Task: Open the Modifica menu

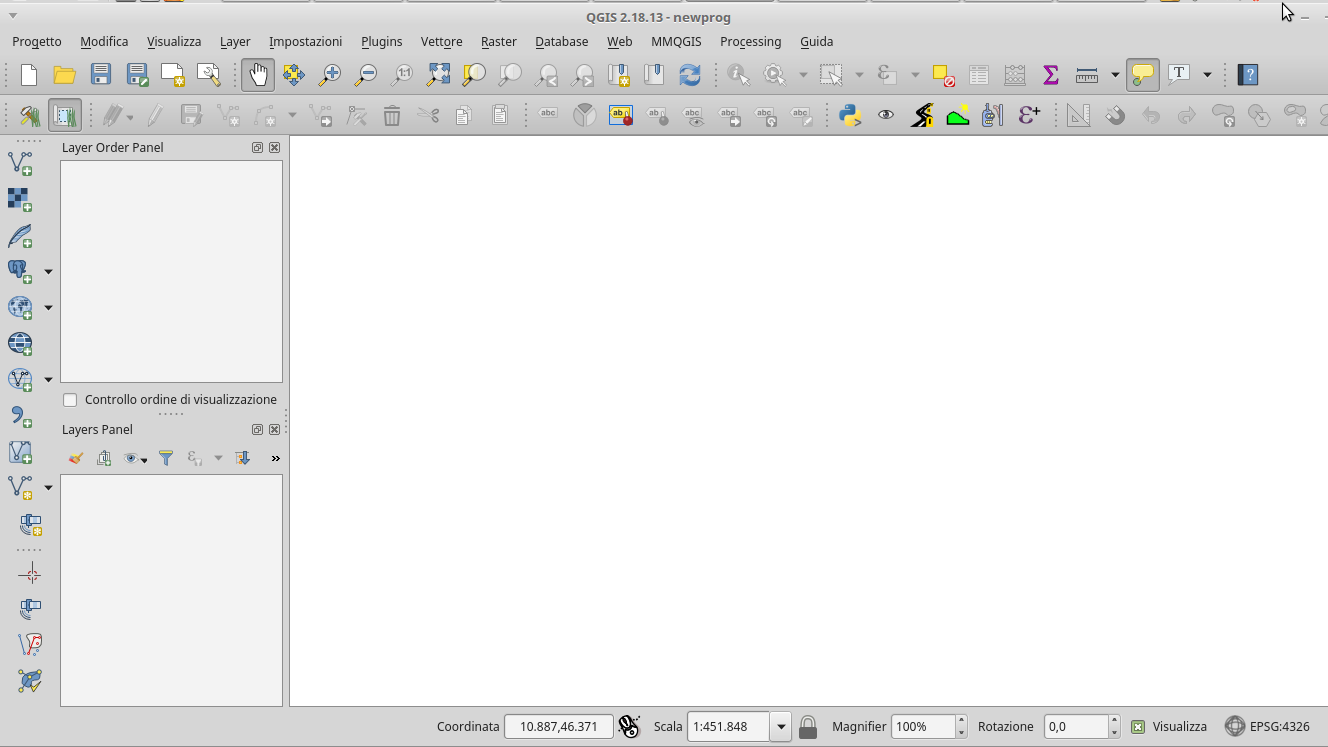Action: click(x=104, y=42)
